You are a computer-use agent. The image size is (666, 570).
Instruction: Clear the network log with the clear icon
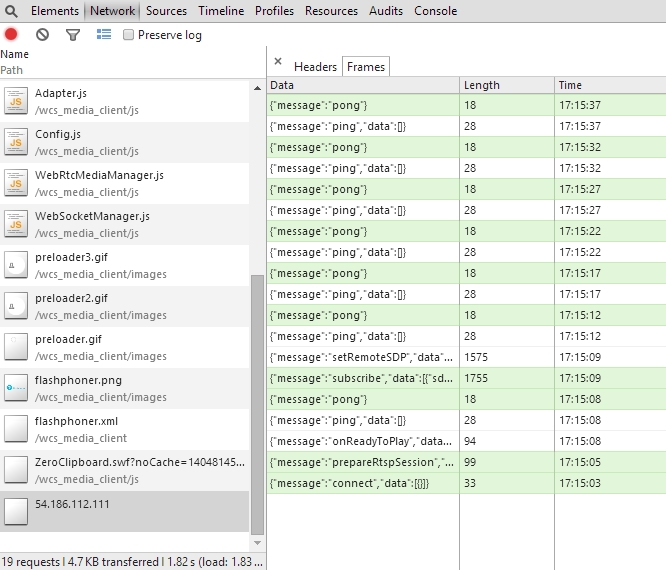[42, 34]
